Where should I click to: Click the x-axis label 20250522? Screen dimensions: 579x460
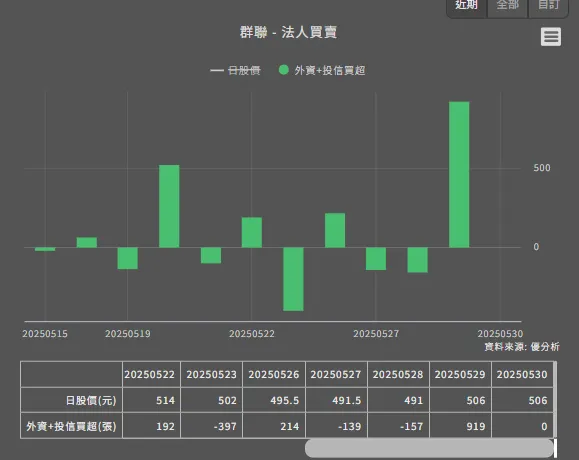tap(252, 334)
